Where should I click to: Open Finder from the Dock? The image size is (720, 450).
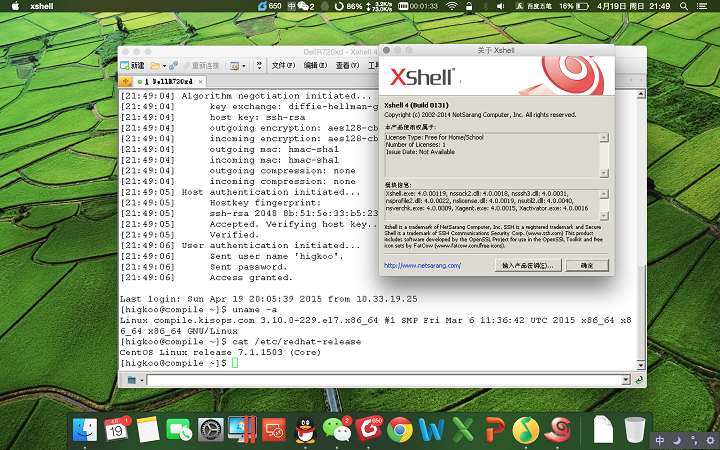85,430
